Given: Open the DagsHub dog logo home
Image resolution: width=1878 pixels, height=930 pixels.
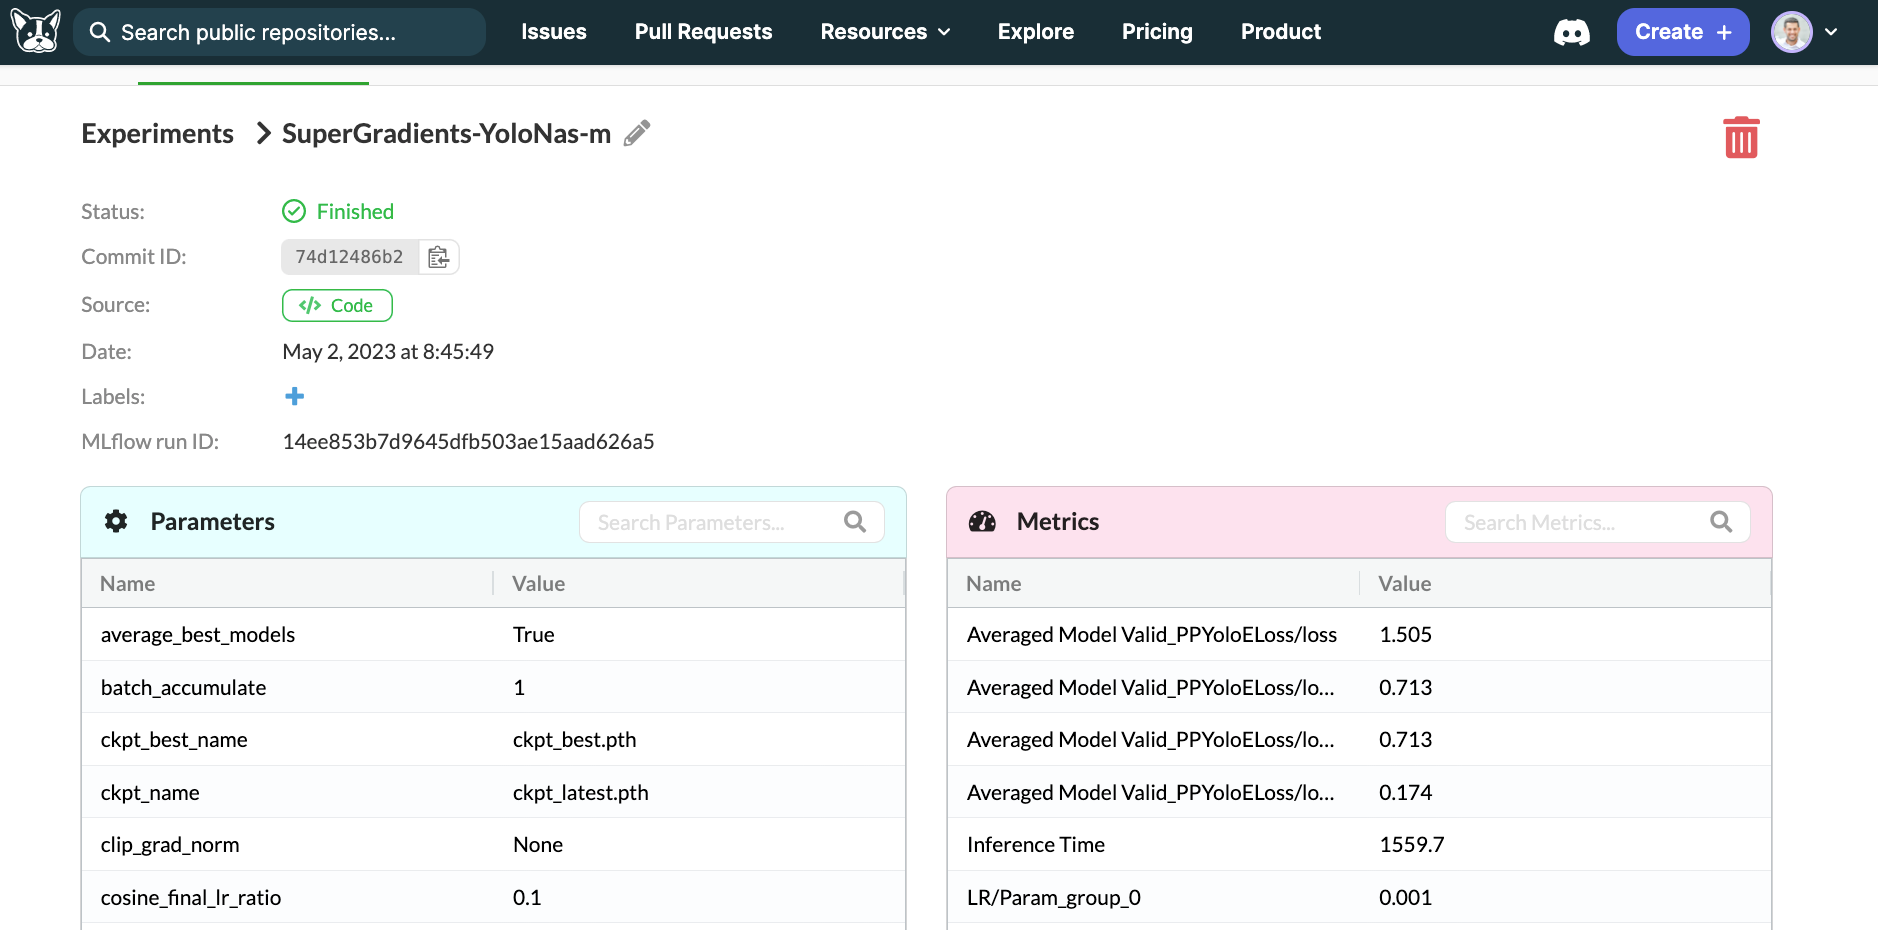Looking at the screenshot, I should pos(36,31).
